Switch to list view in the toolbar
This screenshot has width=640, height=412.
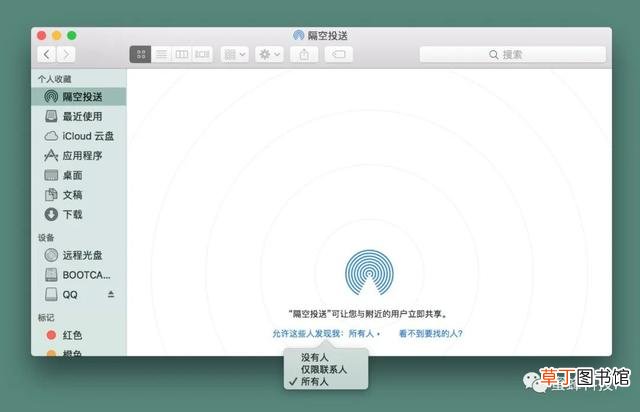tap(162, 54)
